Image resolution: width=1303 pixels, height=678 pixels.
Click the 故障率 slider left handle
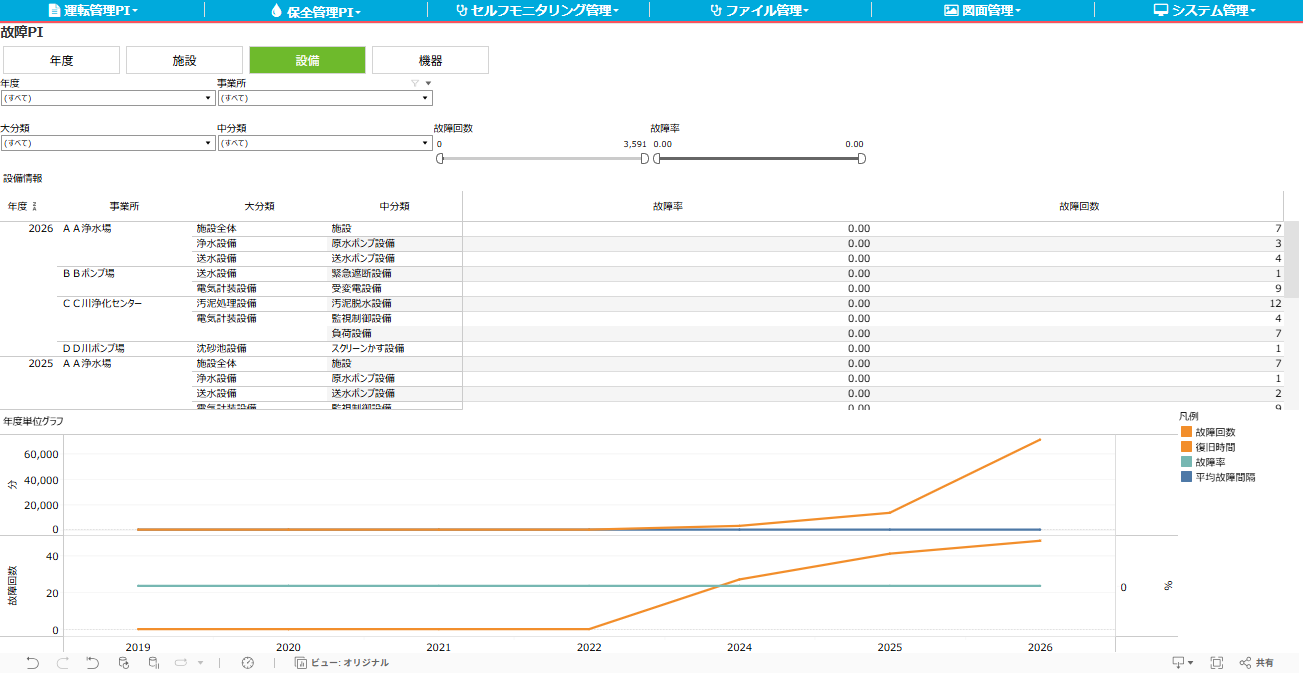tap(657, 158)
